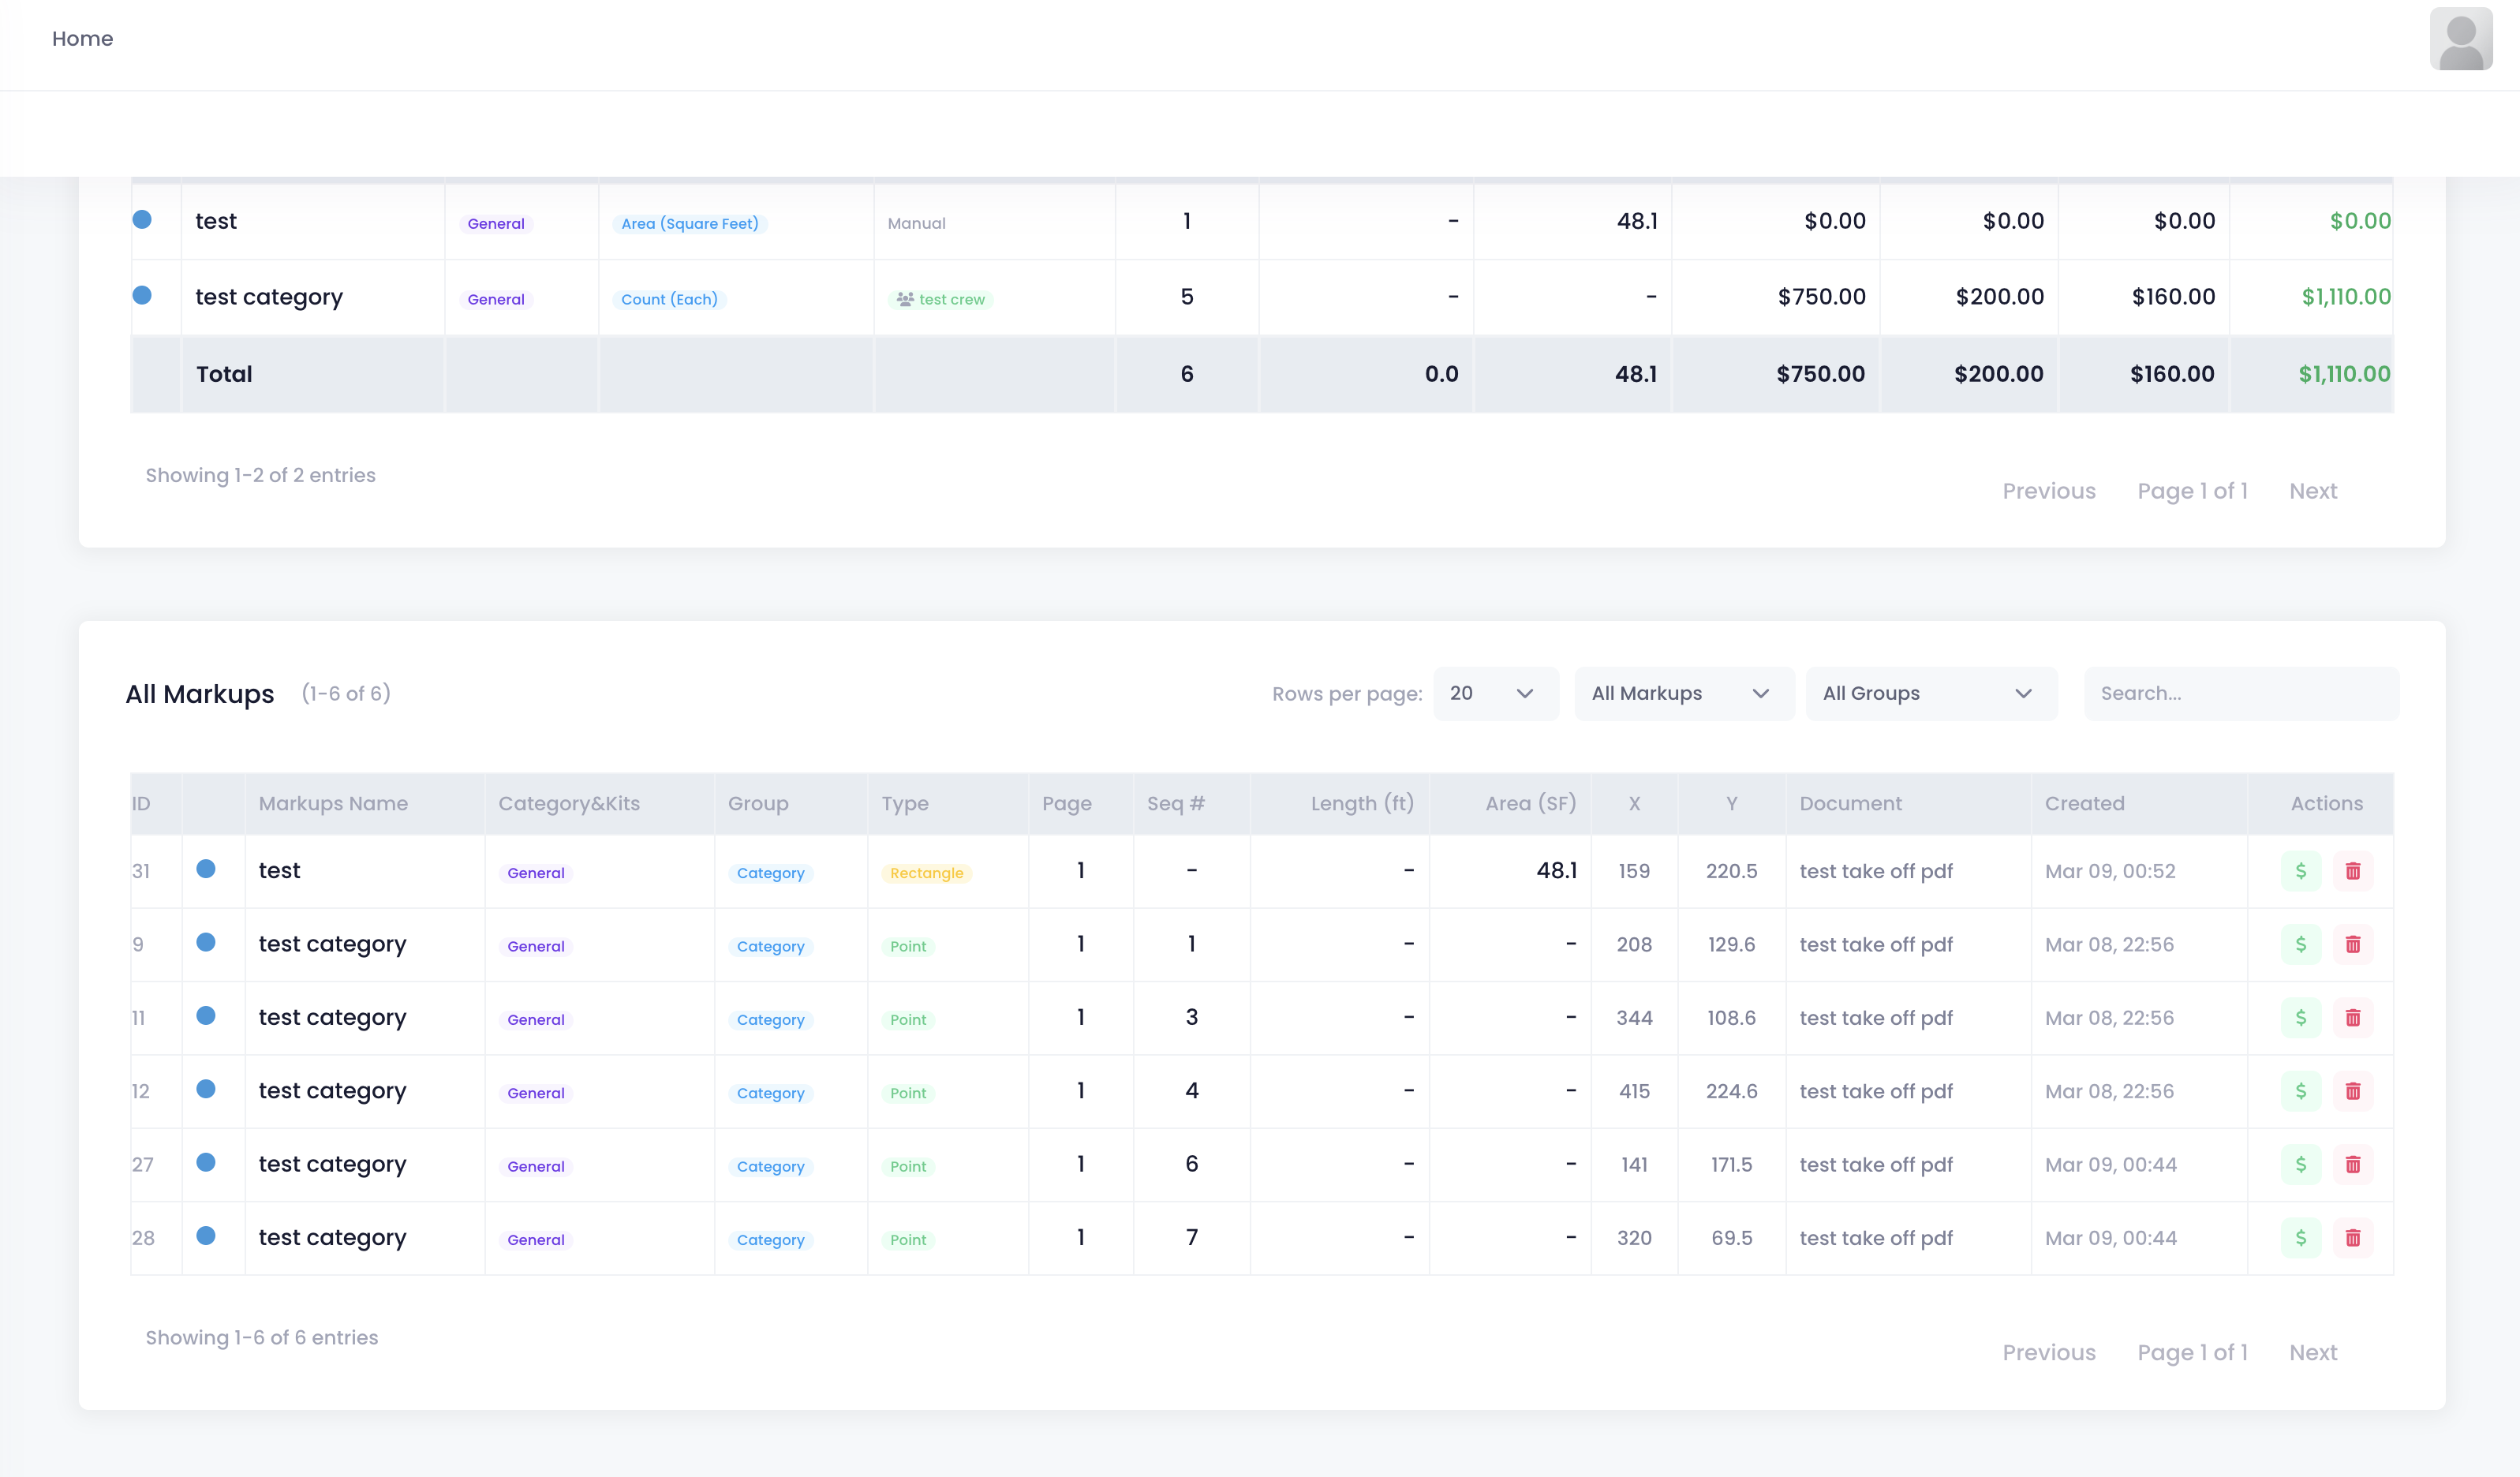Open the user avatar profile menu

coord(2460,39)
